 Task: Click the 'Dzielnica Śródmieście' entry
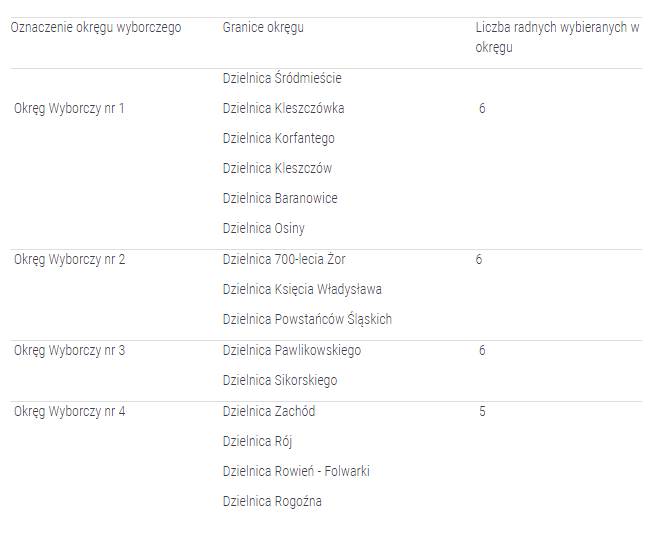click(282, 78)
